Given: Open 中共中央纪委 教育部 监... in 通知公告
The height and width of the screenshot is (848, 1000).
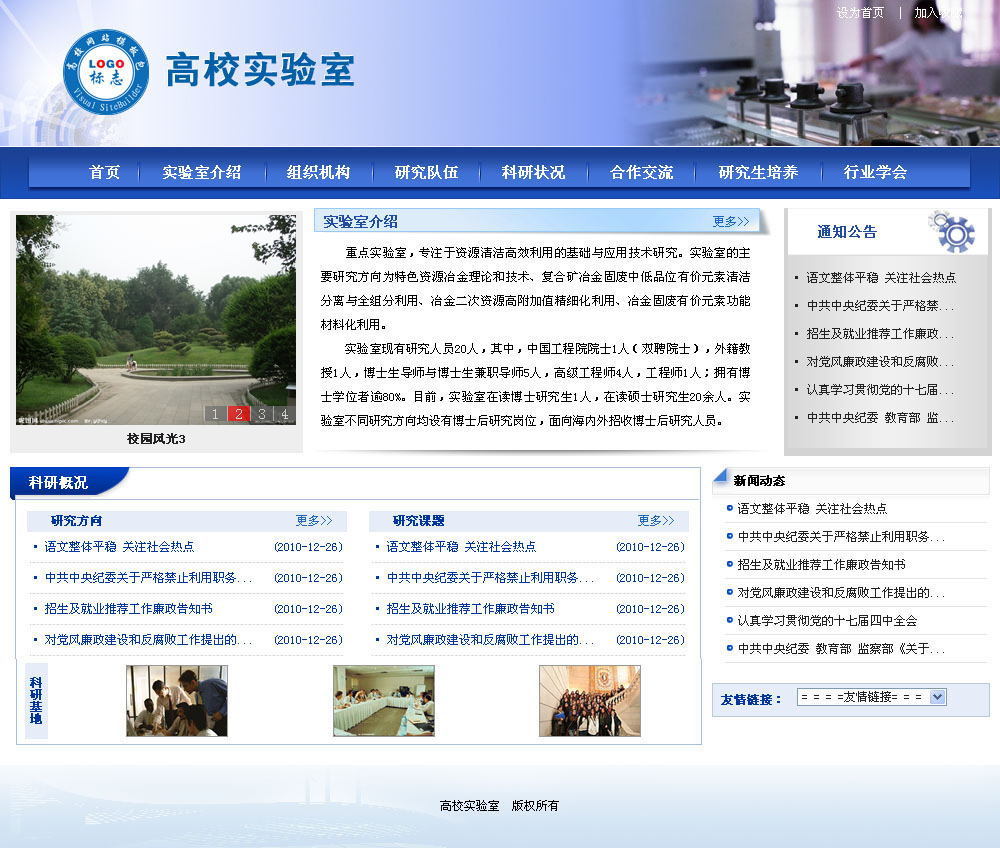Looking at the screenshot, I should click(x=880, y=418).
